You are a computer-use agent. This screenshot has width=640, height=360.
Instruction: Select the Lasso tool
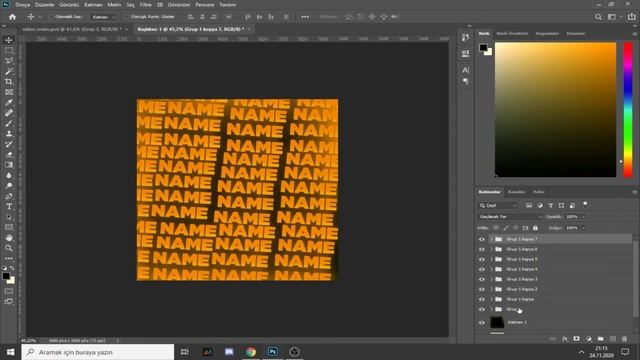(x=9, y=61)
